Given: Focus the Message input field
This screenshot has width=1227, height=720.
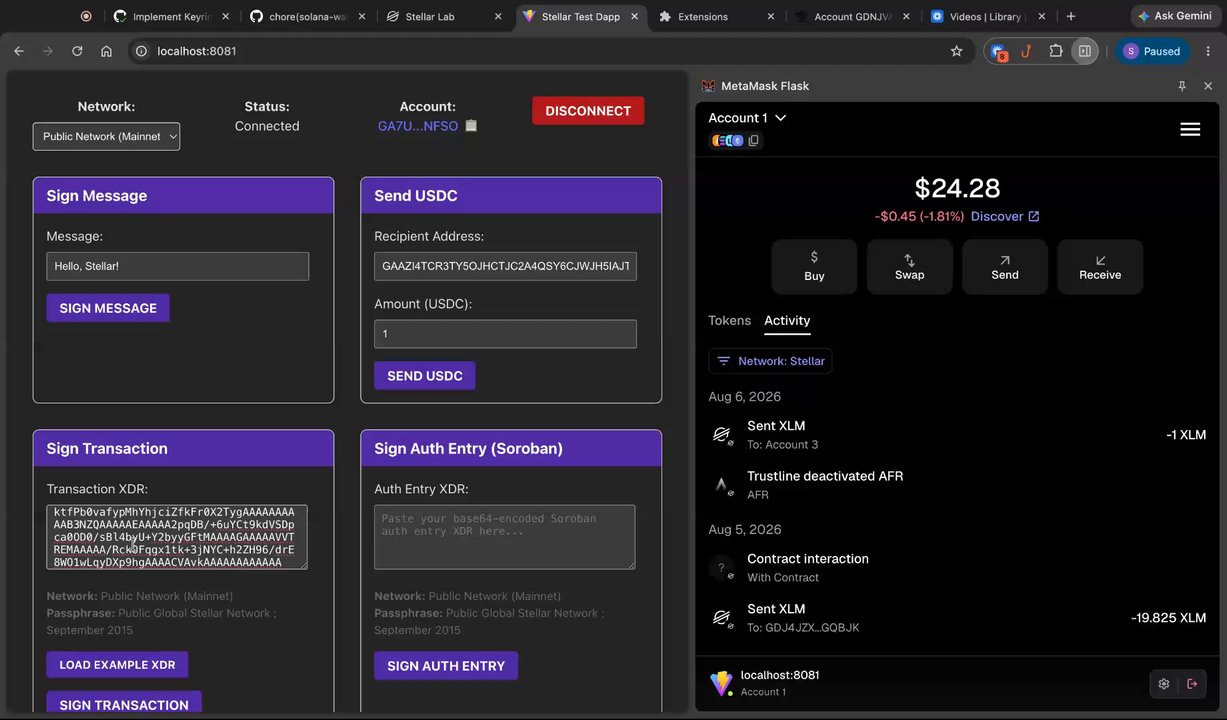Looking at the screenshot, I should click(177, 266).
